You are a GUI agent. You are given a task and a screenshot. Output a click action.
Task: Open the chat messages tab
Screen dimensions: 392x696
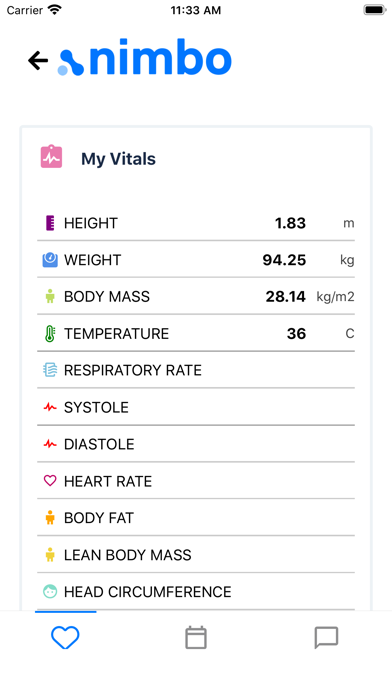tap(326, 638)
